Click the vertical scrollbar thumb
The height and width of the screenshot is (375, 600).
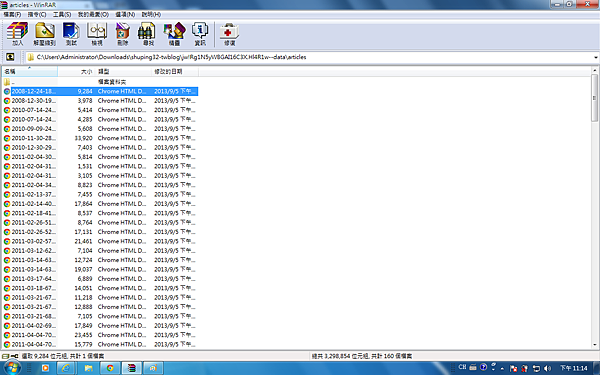[594, 98]
